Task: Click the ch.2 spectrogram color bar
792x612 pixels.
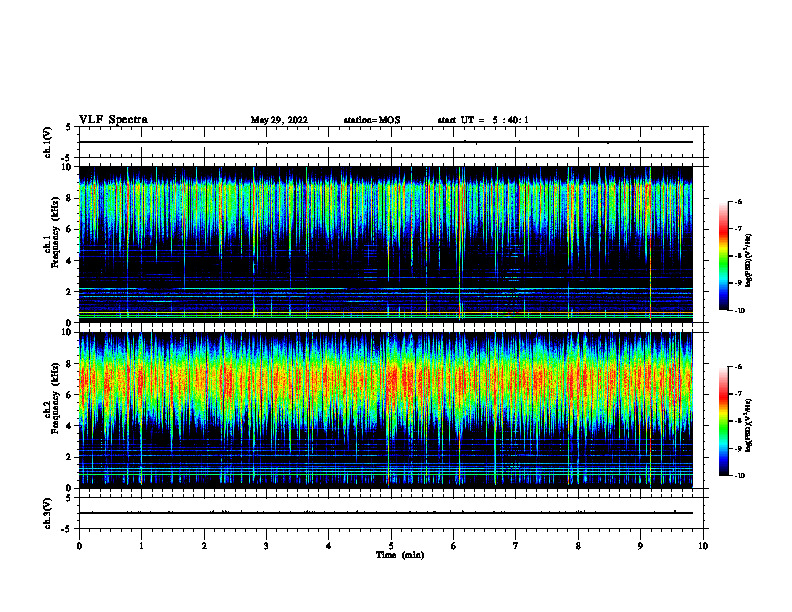Action: 723,421
